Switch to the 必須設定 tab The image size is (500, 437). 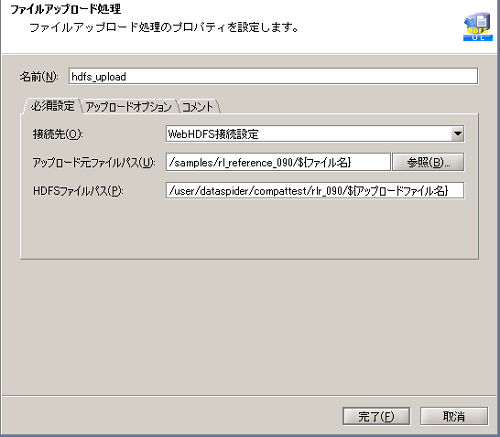pyautogui.click(x=52, y=106)
